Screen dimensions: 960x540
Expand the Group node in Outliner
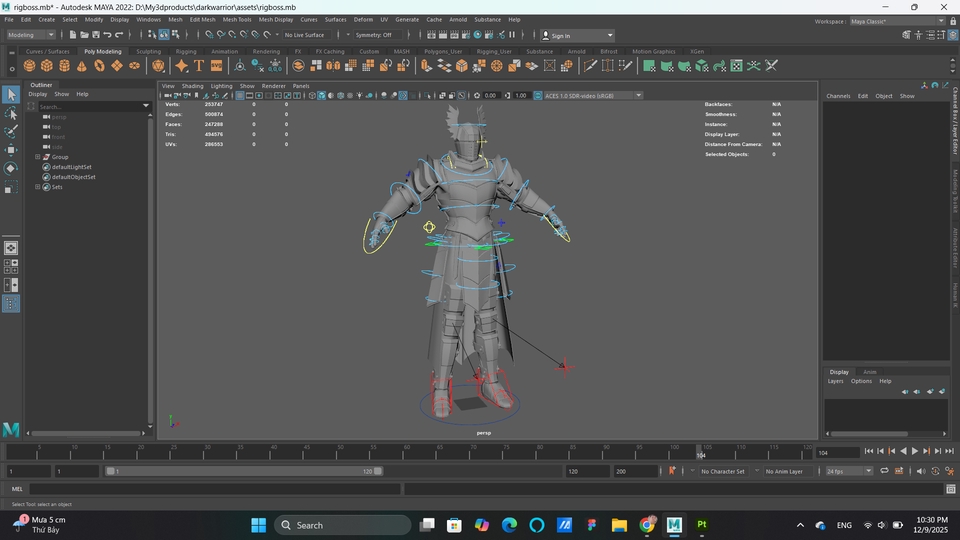(x=38, y=157)
